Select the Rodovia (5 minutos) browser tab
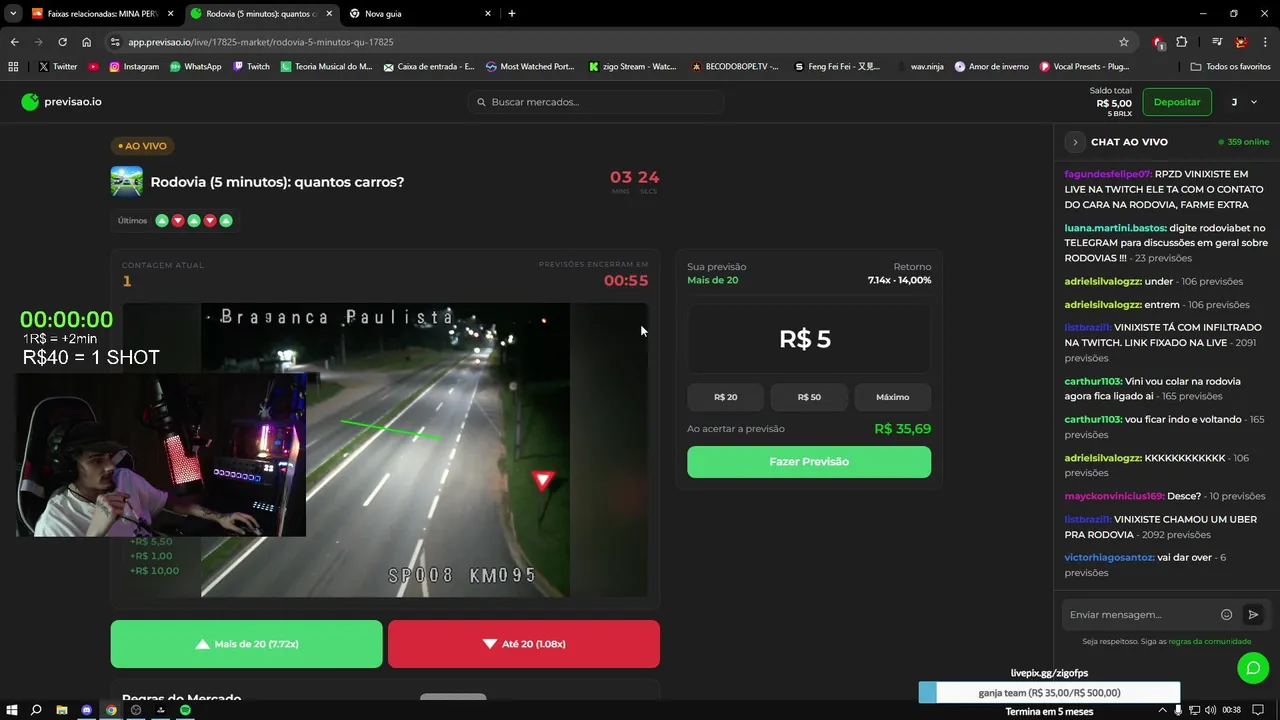Screen dimensions: 1280x720 (261, 14)
